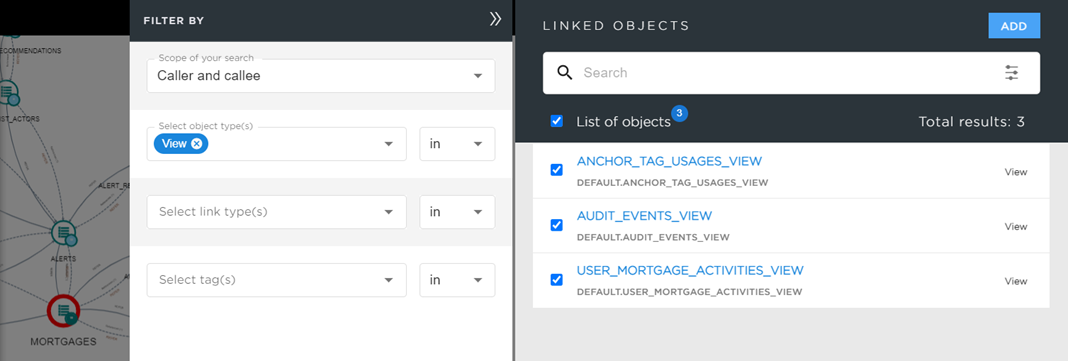Open the USER_MORTGAGE_ACTIVITIES_VIEW link
Viewport: 1068px width, 361px height.
(690, 270)
